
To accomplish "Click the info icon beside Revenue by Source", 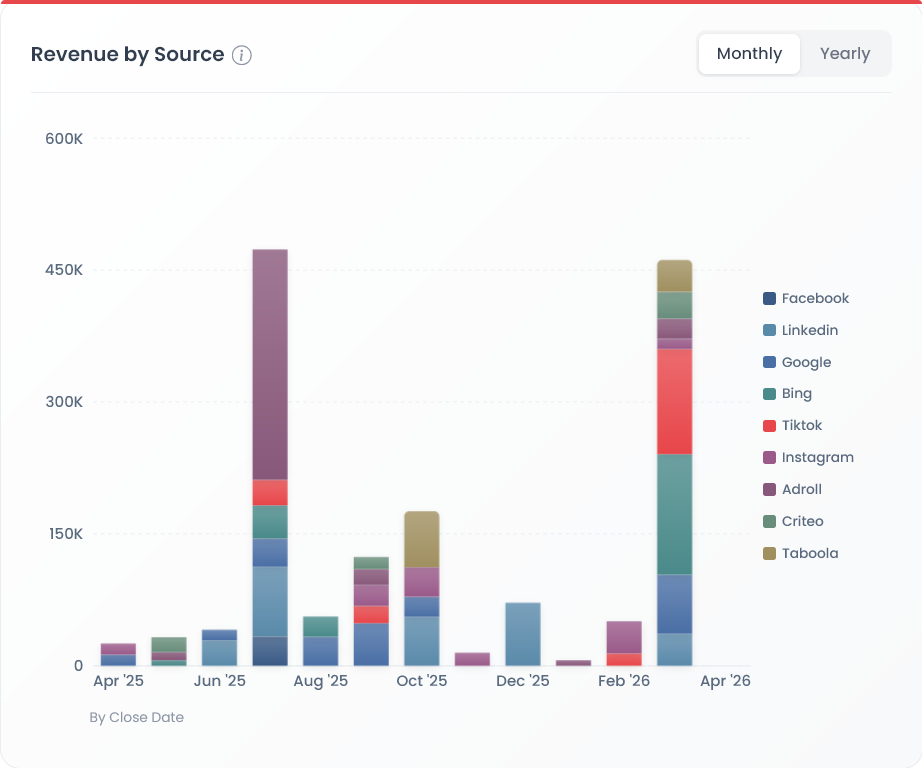I will pos(241,56).
